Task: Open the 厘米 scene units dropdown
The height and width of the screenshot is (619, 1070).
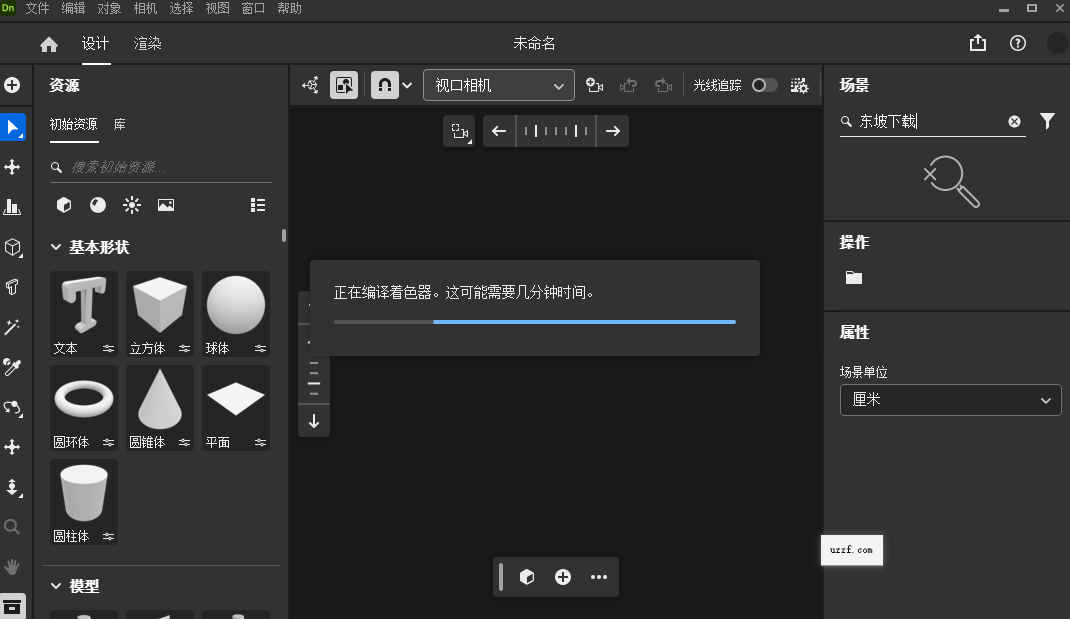Action: 949,399
